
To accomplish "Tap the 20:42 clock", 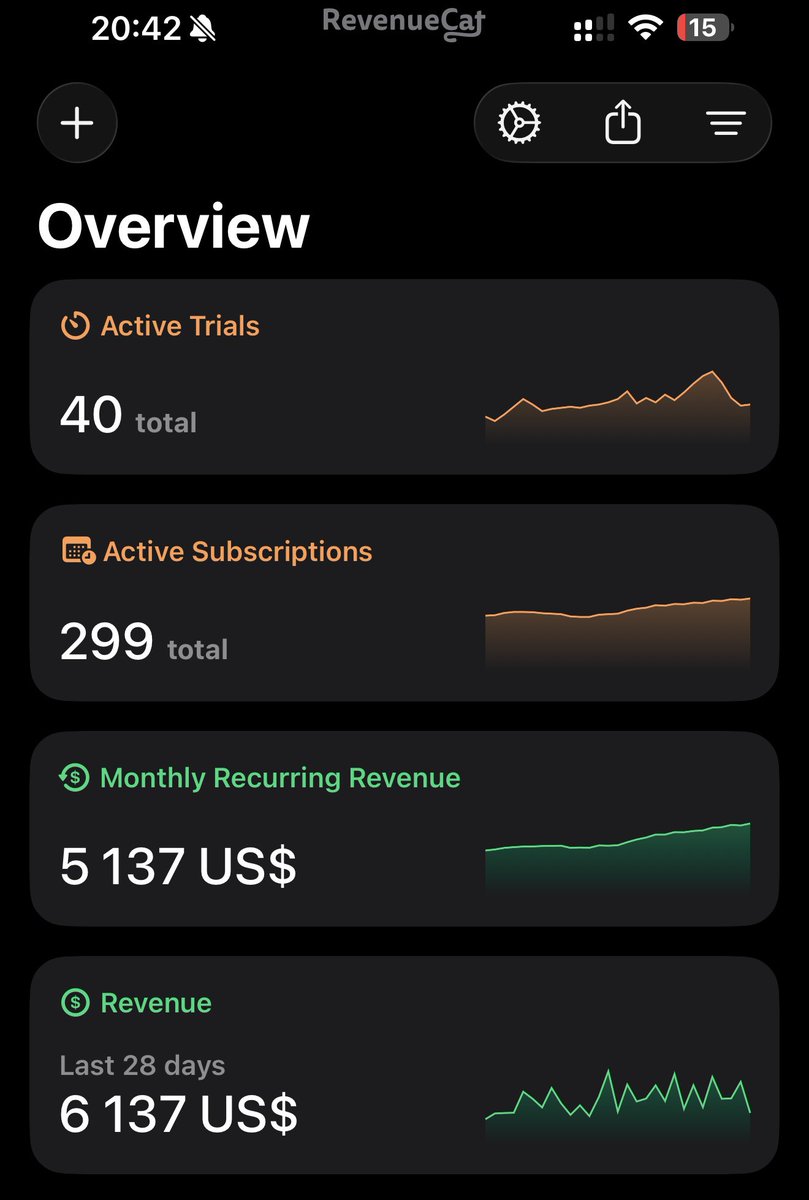I will pos(135,28).
